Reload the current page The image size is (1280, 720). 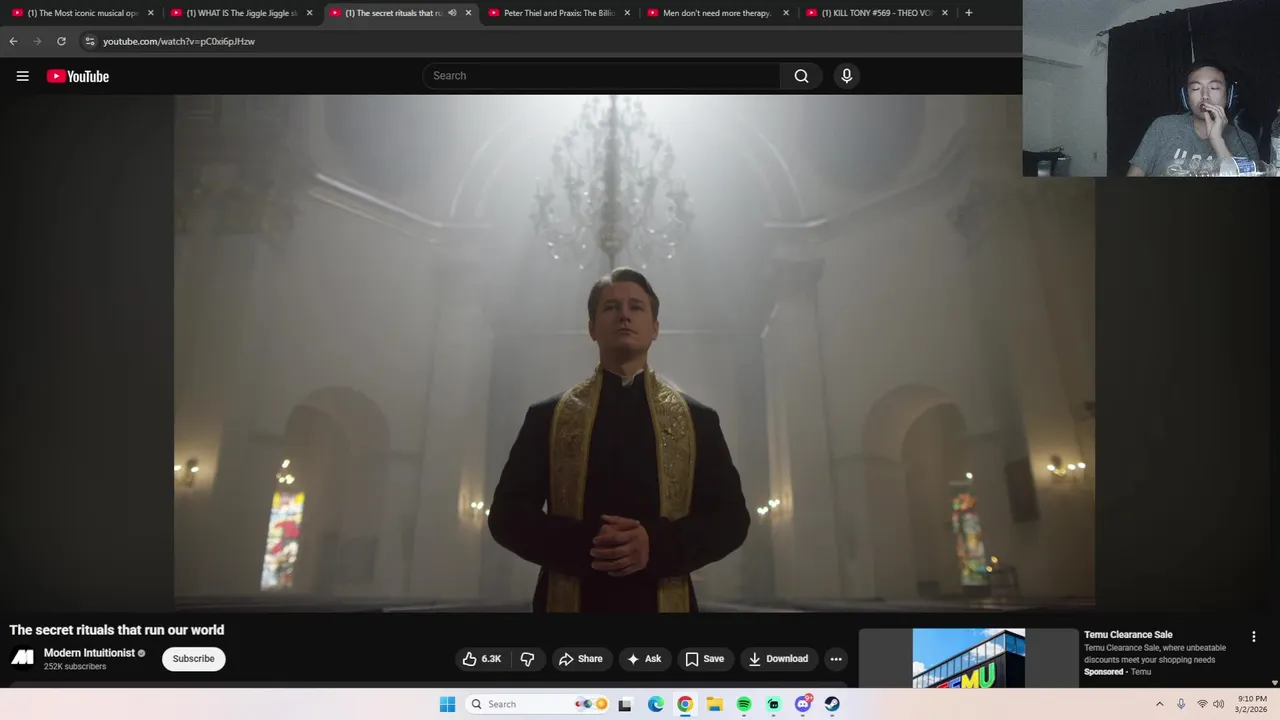(61, 41)
